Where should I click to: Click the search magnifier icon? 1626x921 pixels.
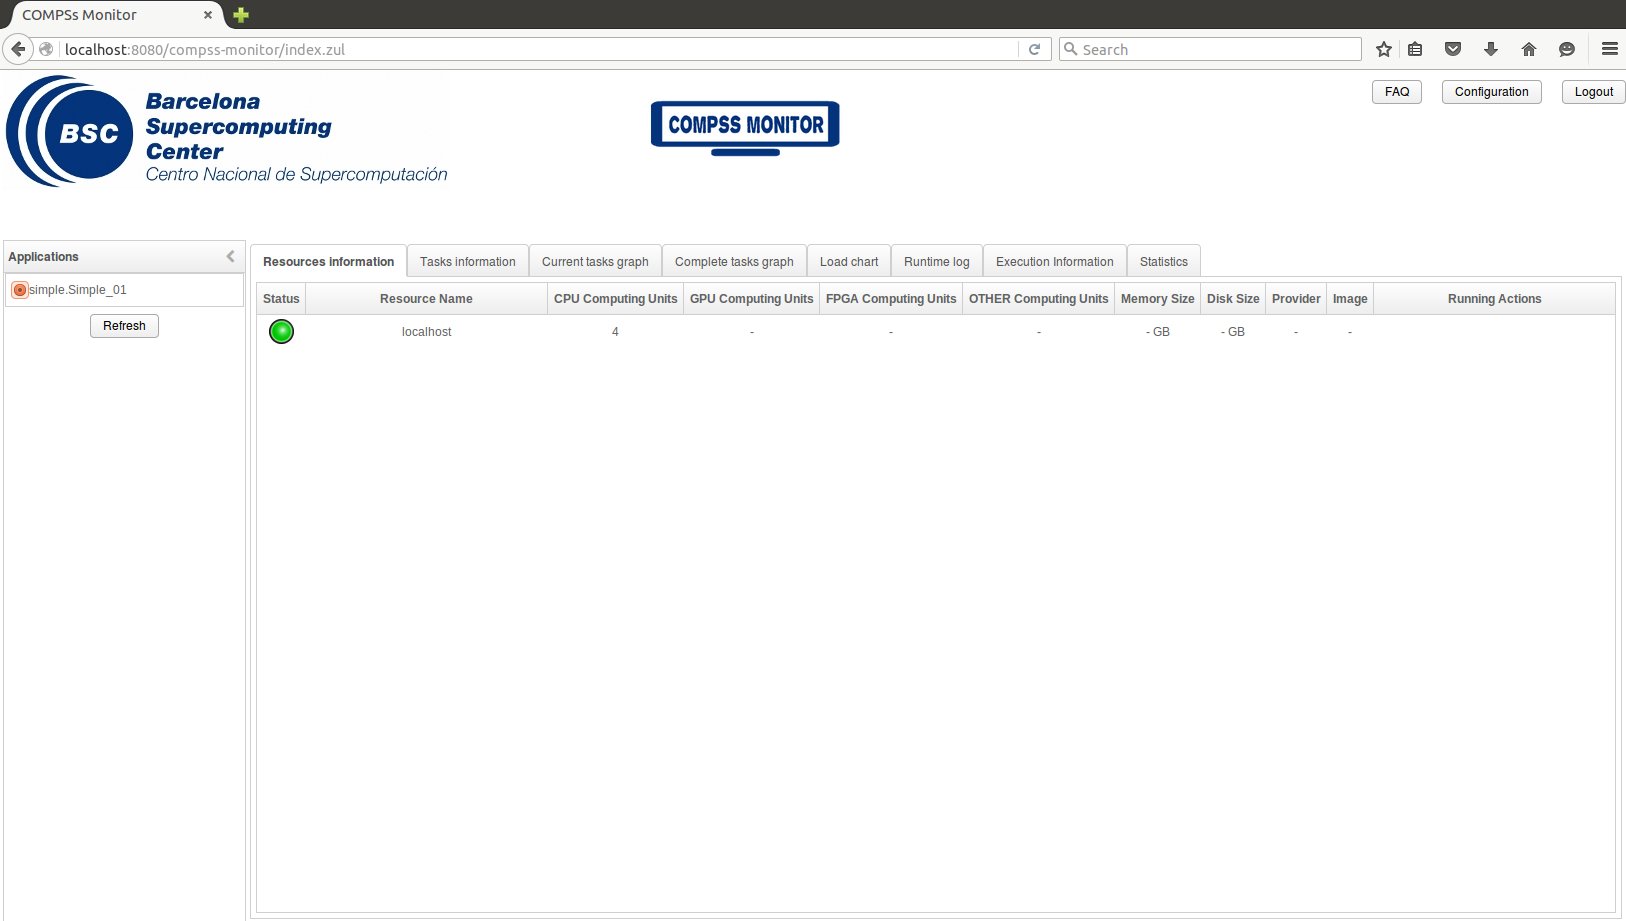click(1071, 49)
